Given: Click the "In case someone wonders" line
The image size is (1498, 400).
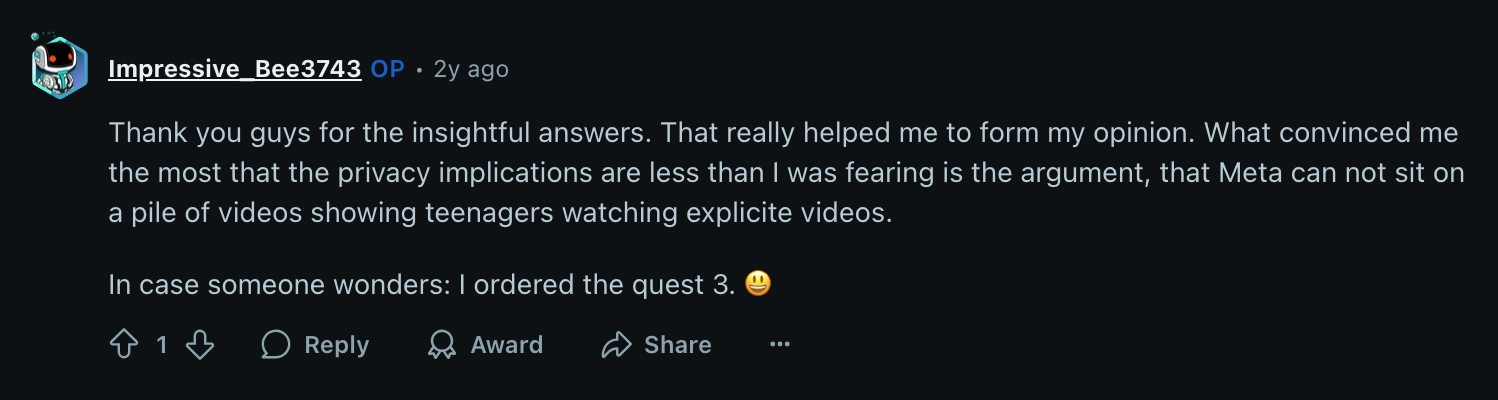Looking at the screenshot, I should tap(280, 285).
